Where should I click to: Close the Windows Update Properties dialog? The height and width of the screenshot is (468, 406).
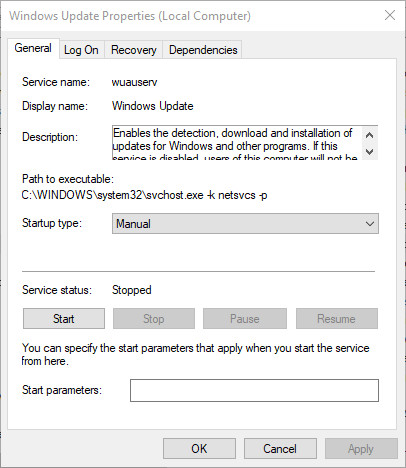click(390, 15)
